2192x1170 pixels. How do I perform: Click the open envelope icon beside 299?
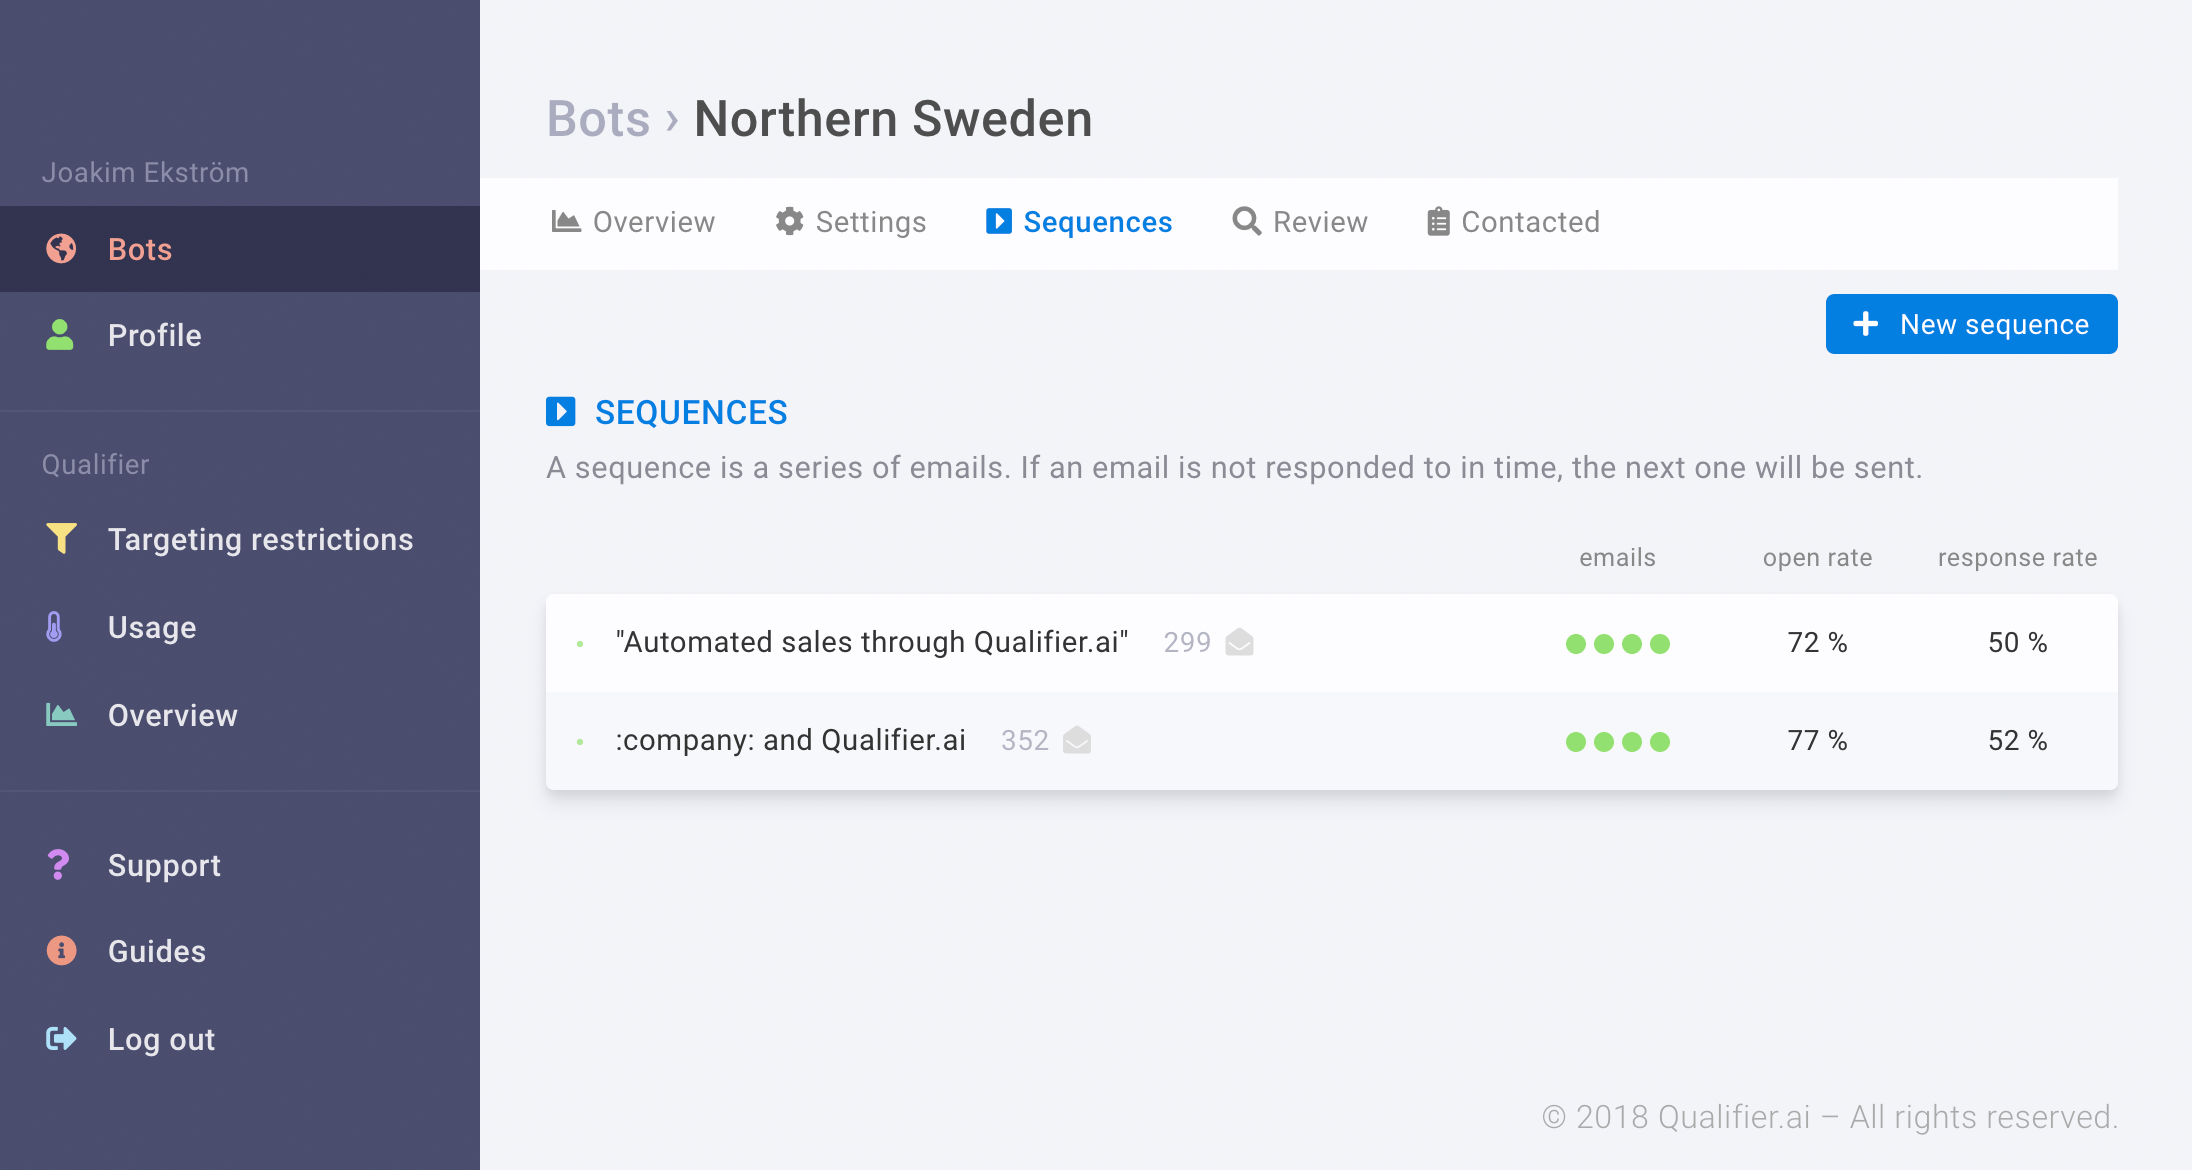click(1239, 642)
